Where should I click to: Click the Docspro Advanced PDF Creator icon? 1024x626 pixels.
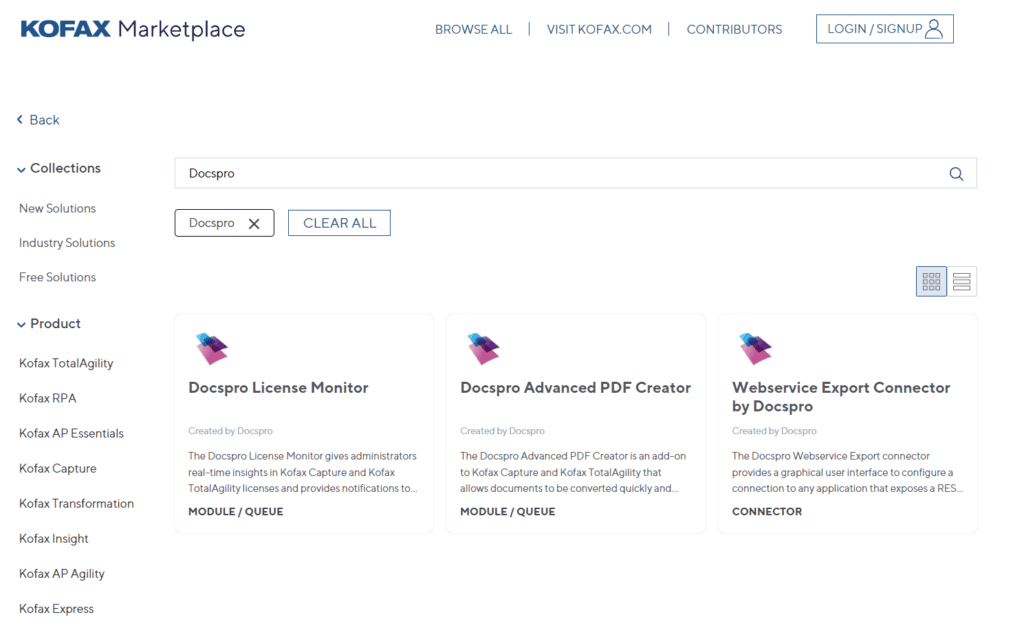click(x=482, y=348)
